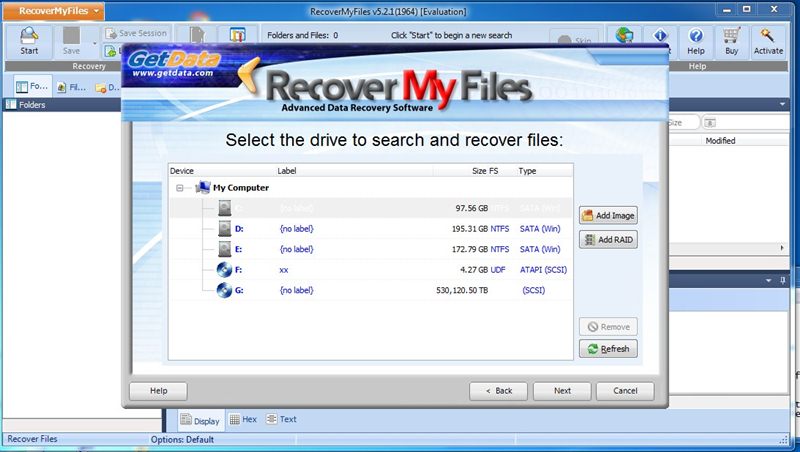
Task: Switch to the Deleted view tab
Action: pyautogui.click(x=107, y=87)
